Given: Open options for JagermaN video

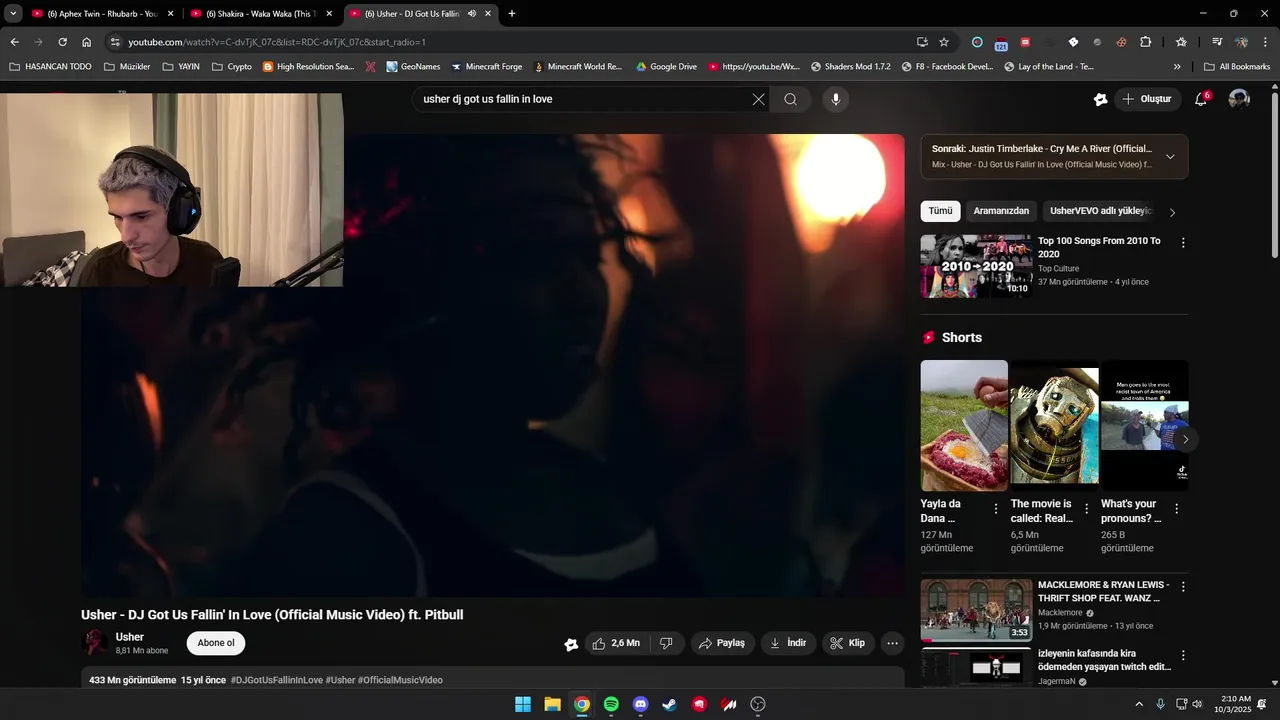Looking at the screenshot, I should pos(1183,655).
